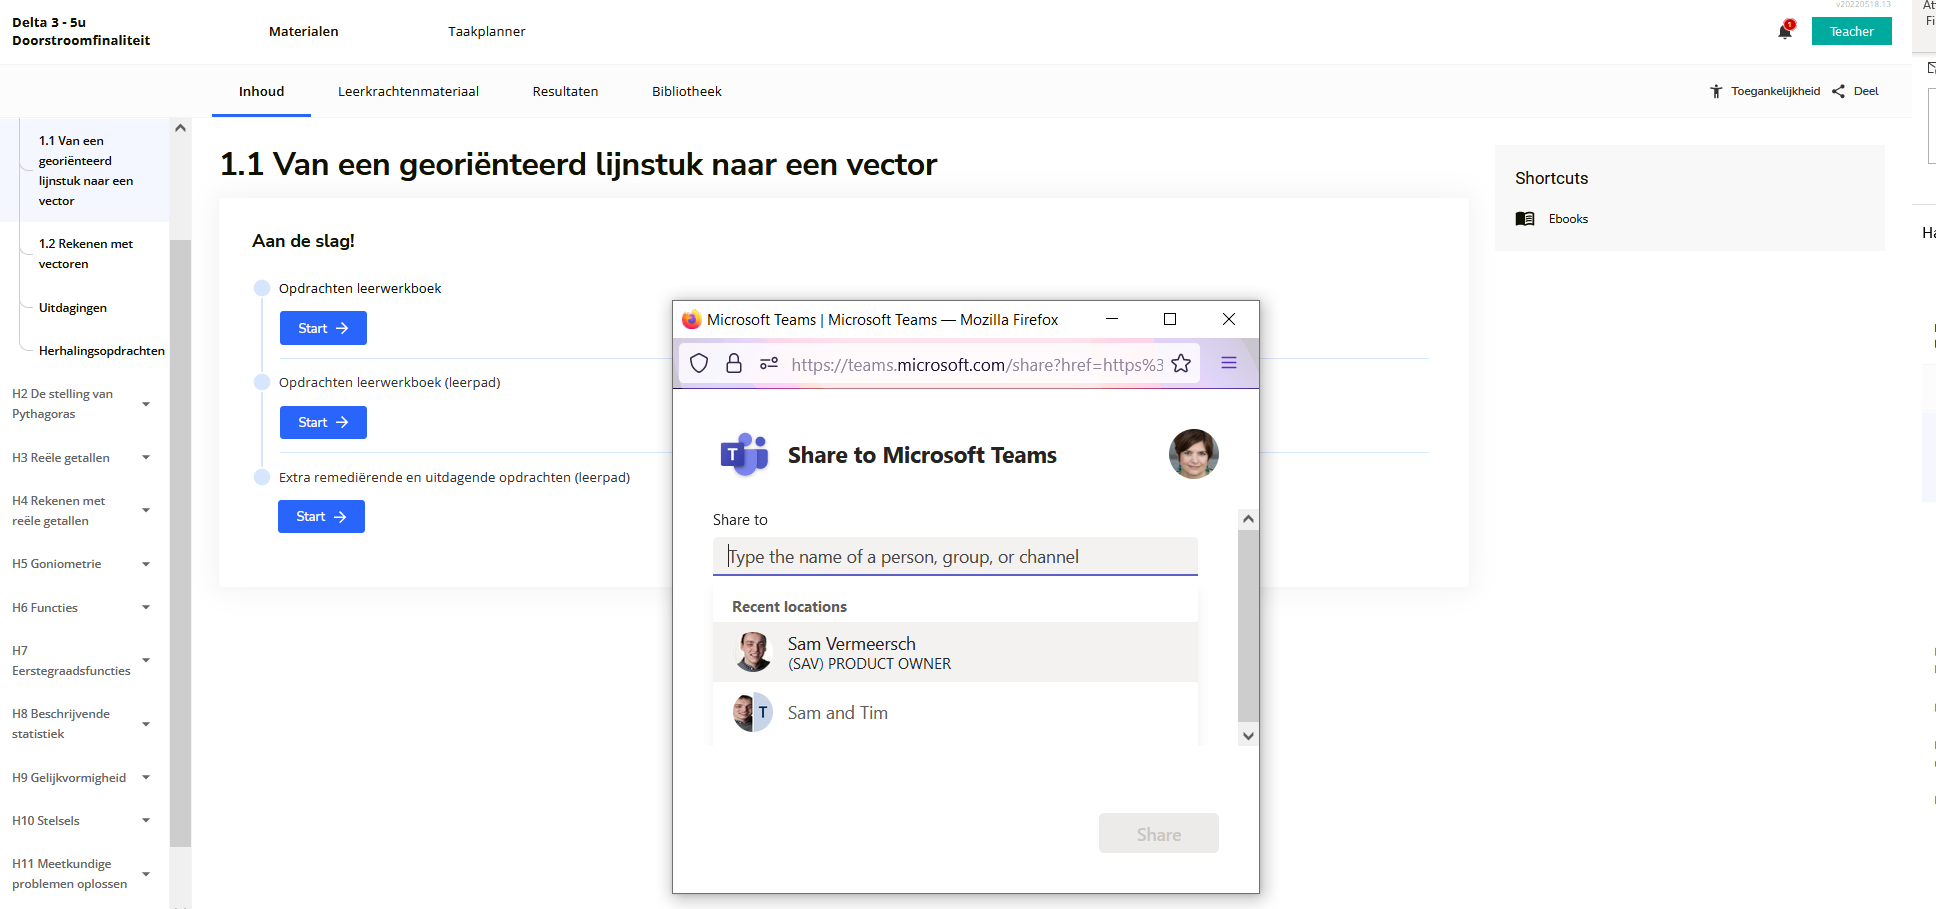Click the notification bell icon
This screenshot has height=909, width=1936.
[x=1785, y=31]
